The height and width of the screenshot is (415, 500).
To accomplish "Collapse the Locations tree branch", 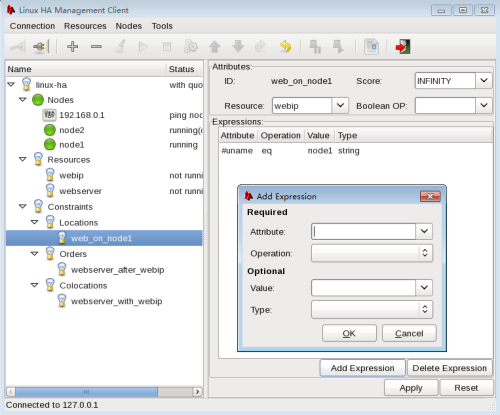I will click(34, 222).
